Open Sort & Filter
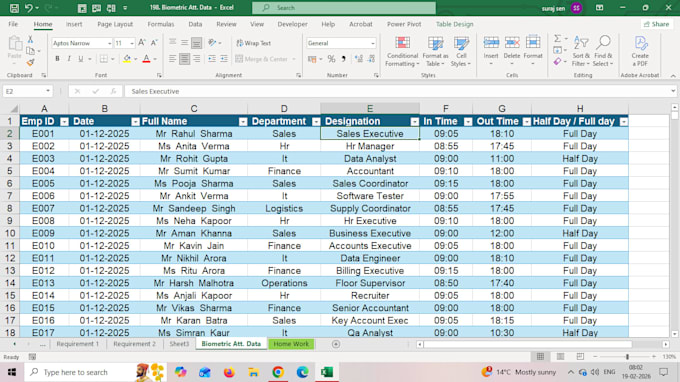The height and width of the screenshot is (382, 680). (x=581, y=52)
